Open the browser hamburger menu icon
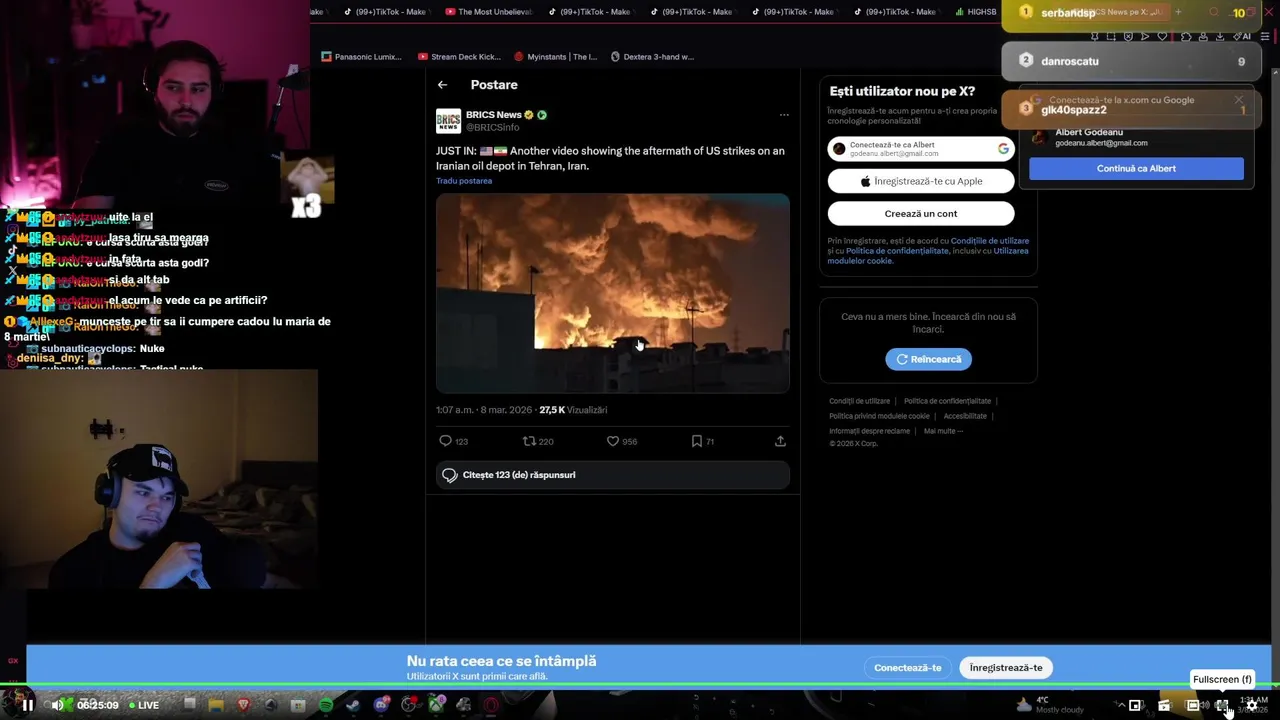 (1265, 36)
